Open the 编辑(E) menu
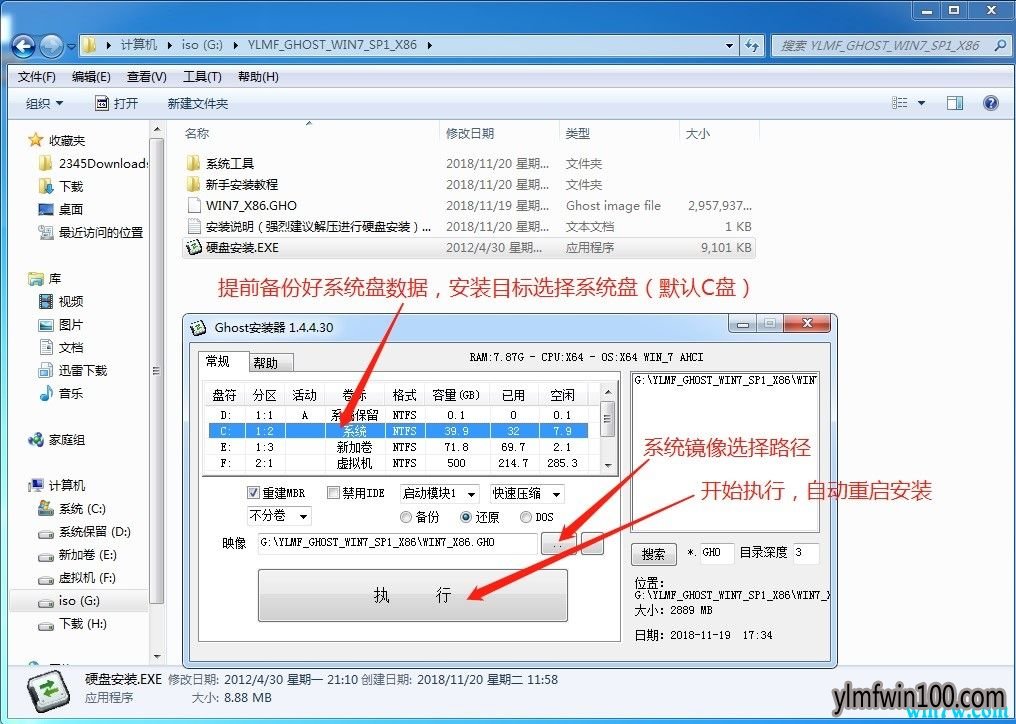 click(91, 76)
